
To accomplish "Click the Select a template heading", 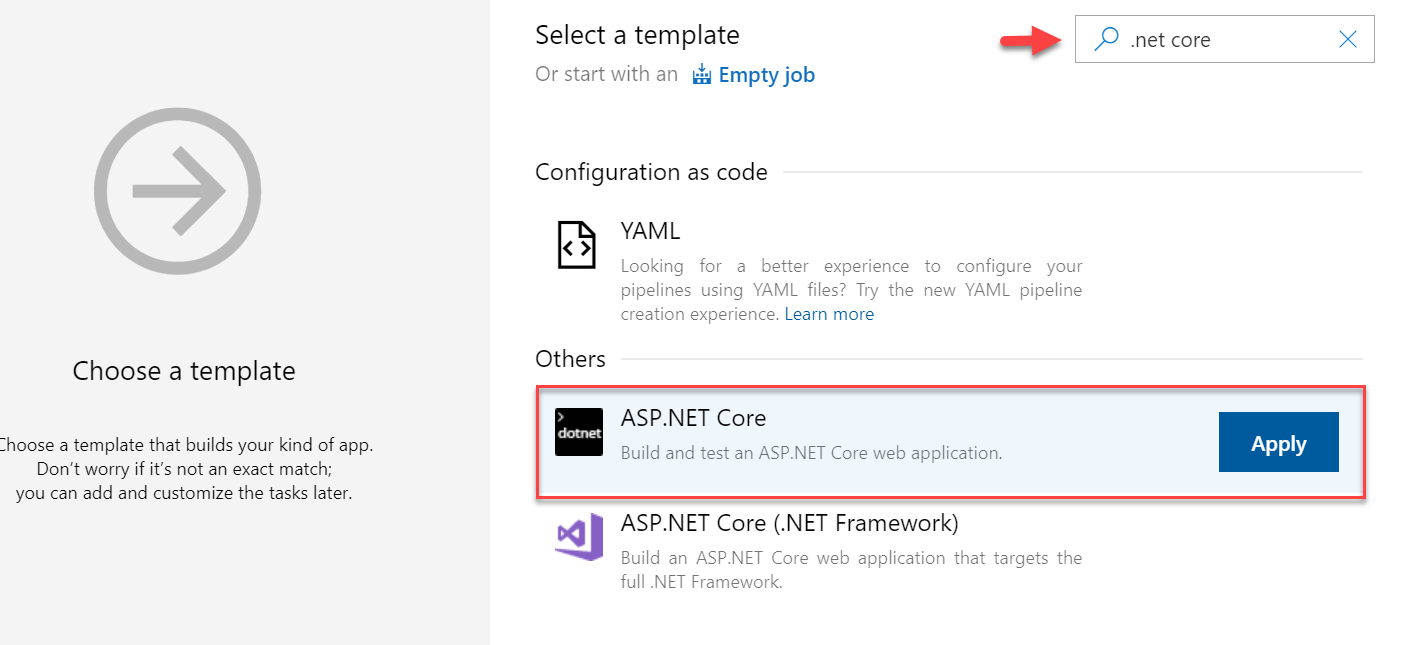I will pos(637,34).
